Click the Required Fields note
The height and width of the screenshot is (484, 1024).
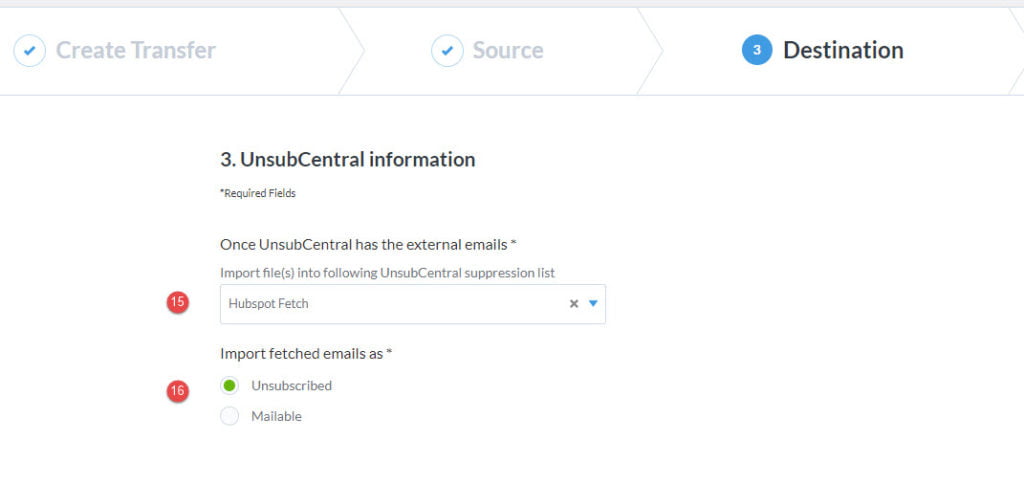tap(258, 193)
